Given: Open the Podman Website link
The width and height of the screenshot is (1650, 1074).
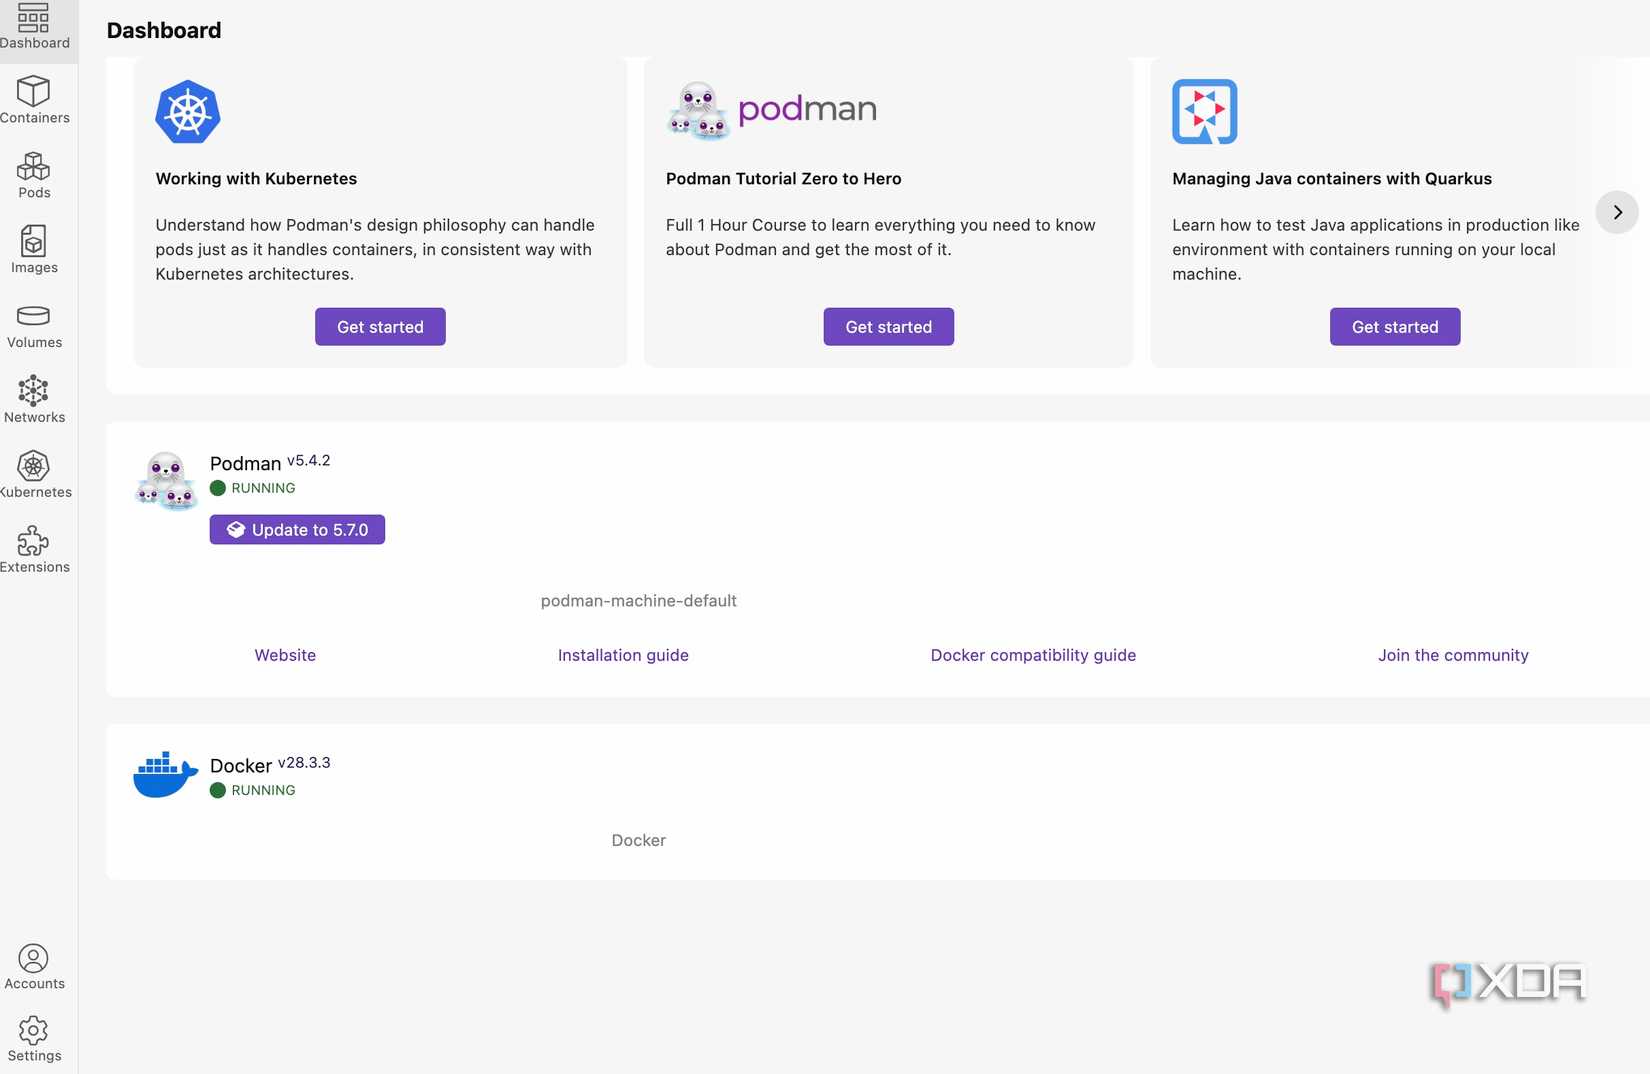Looking at the screenshot, I should 284,655.
